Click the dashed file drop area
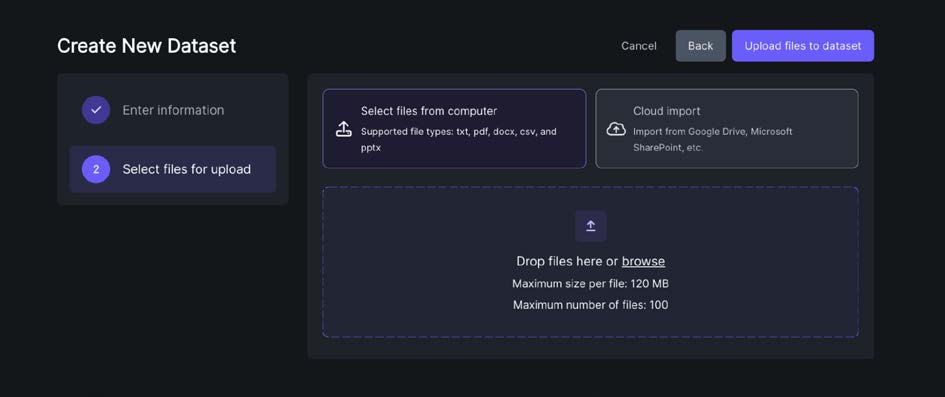 [591, 262]
